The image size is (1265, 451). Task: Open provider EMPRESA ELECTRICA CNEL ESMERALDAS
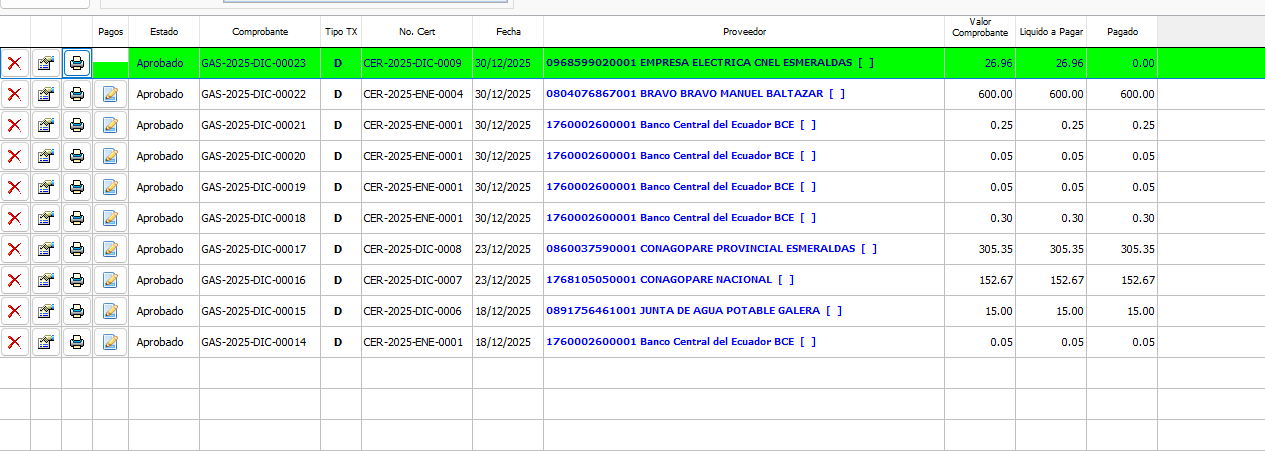click(709, 63)
